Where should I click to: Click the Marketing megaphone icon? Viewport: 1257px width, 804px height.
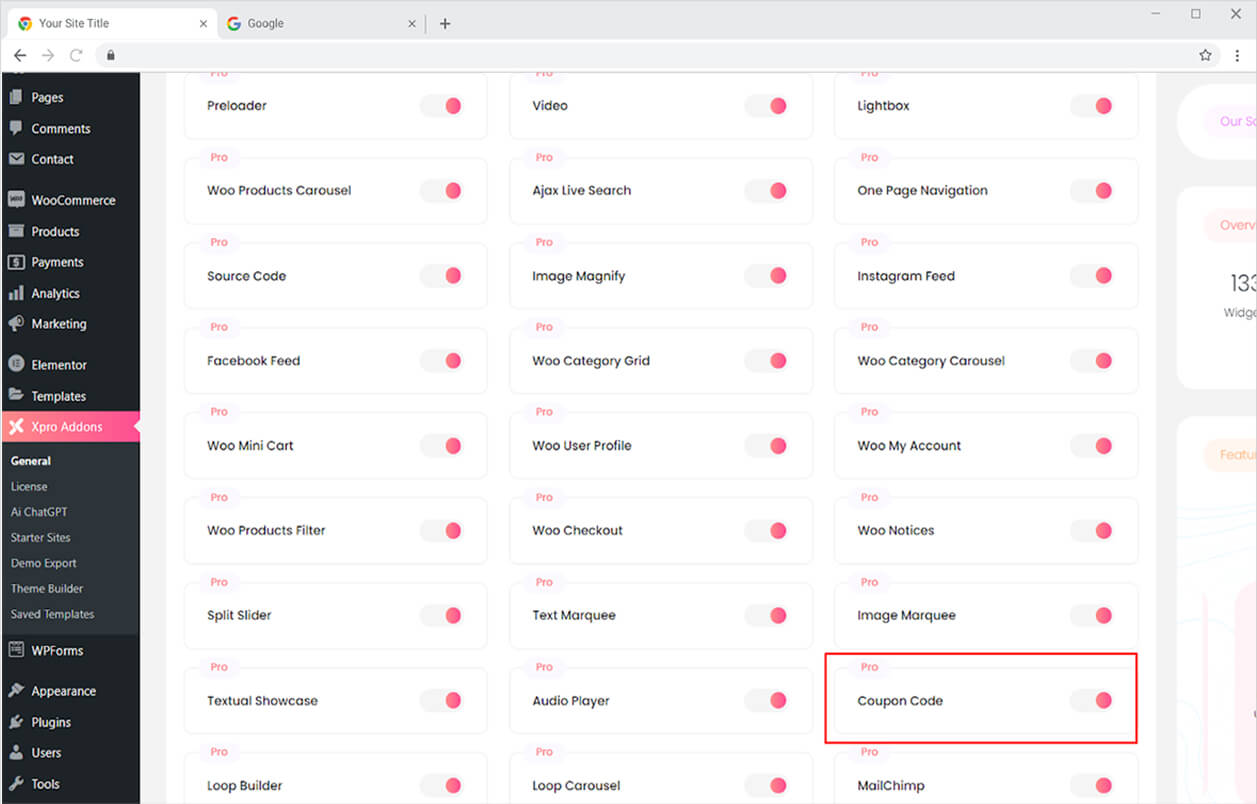tap(16, 324)
